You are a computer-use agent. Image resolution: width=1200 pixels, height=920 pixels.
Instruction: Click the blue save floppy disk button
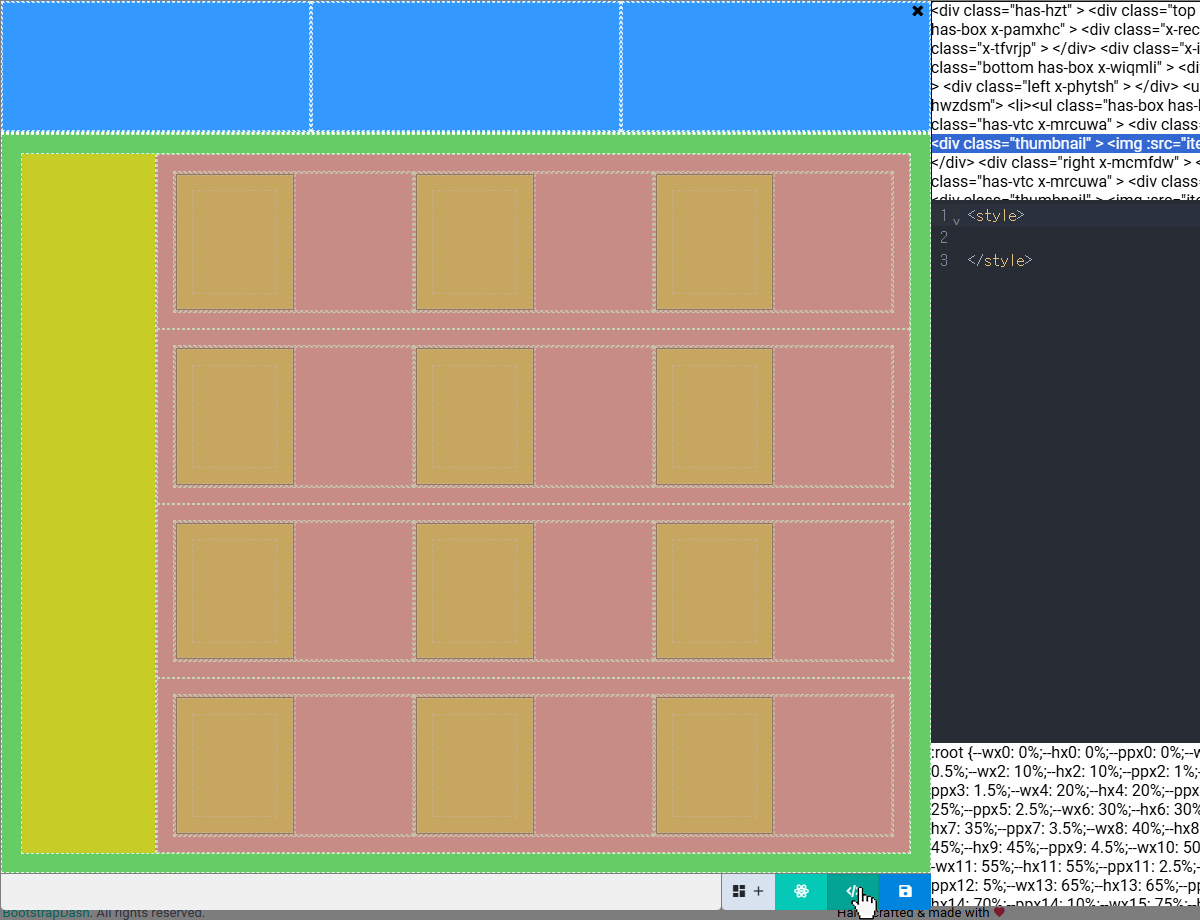pyautogui.click(x=905, y=891)
